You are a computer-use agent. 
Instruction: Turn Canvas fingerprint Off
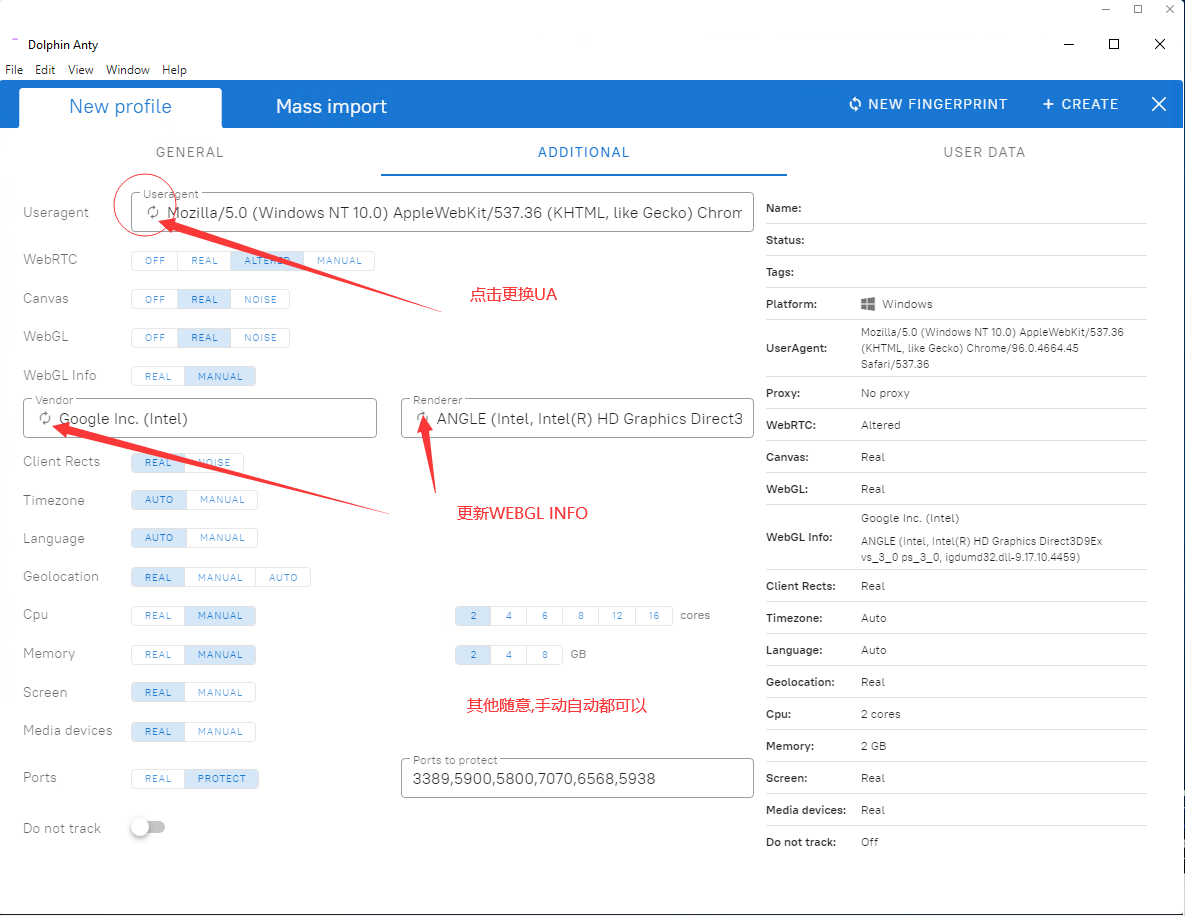155,300
